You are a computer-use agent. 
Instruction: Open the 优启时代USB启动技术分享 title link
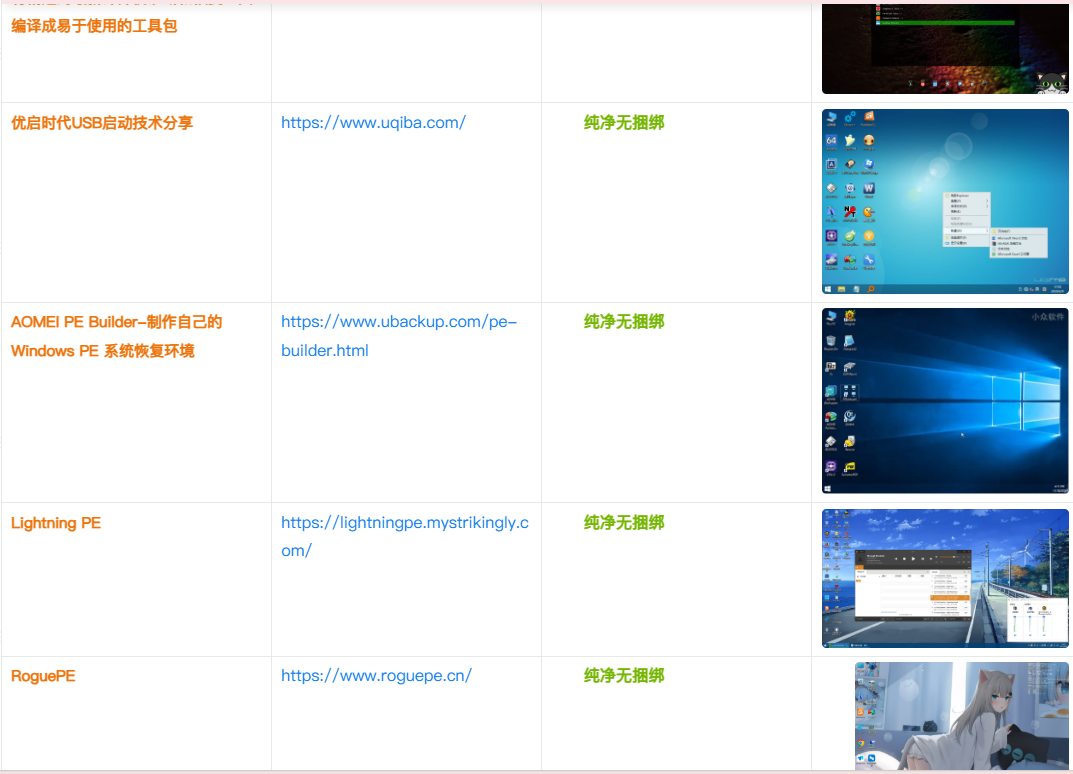102,123
